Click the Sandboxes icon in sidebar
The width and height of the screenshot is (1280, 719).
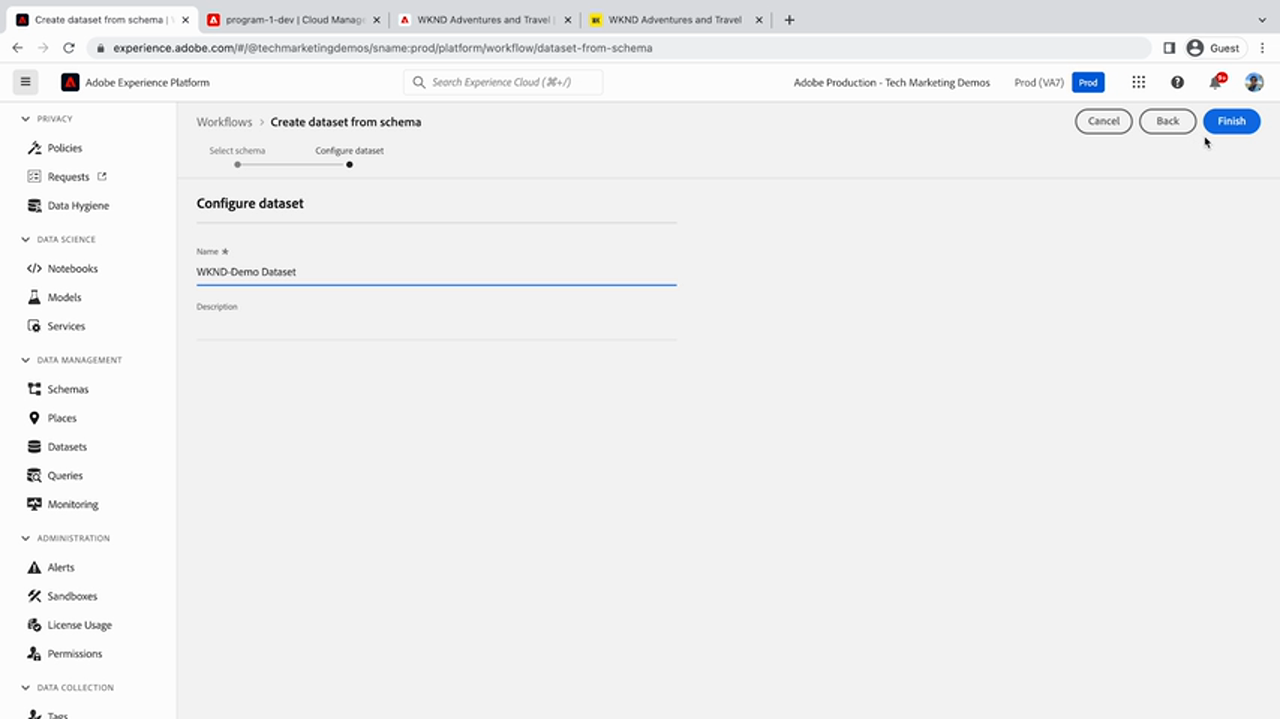(34, 596)
